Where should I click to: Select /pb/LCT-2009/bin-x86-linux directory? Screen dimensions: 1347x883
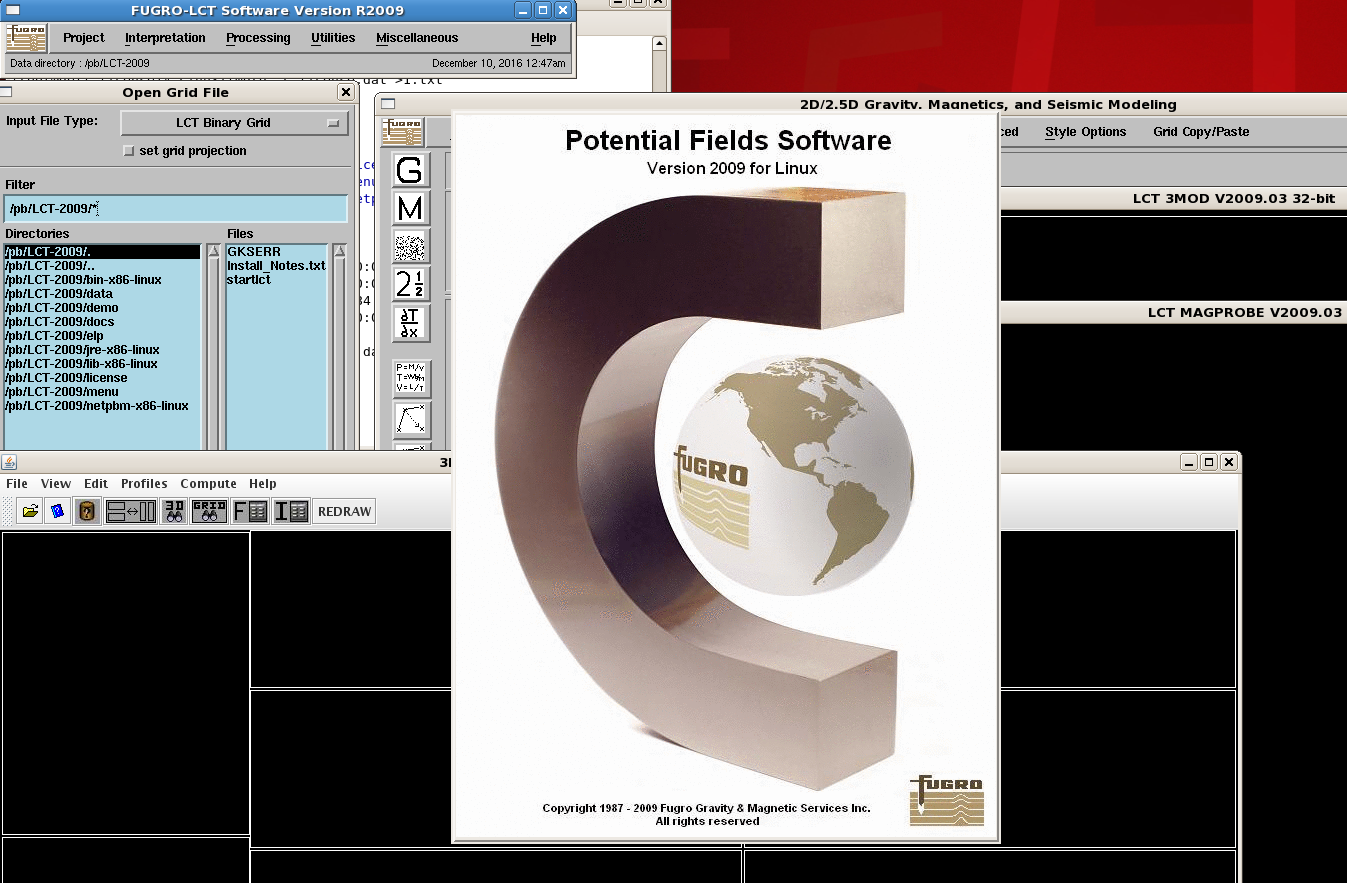coord(102,280)
